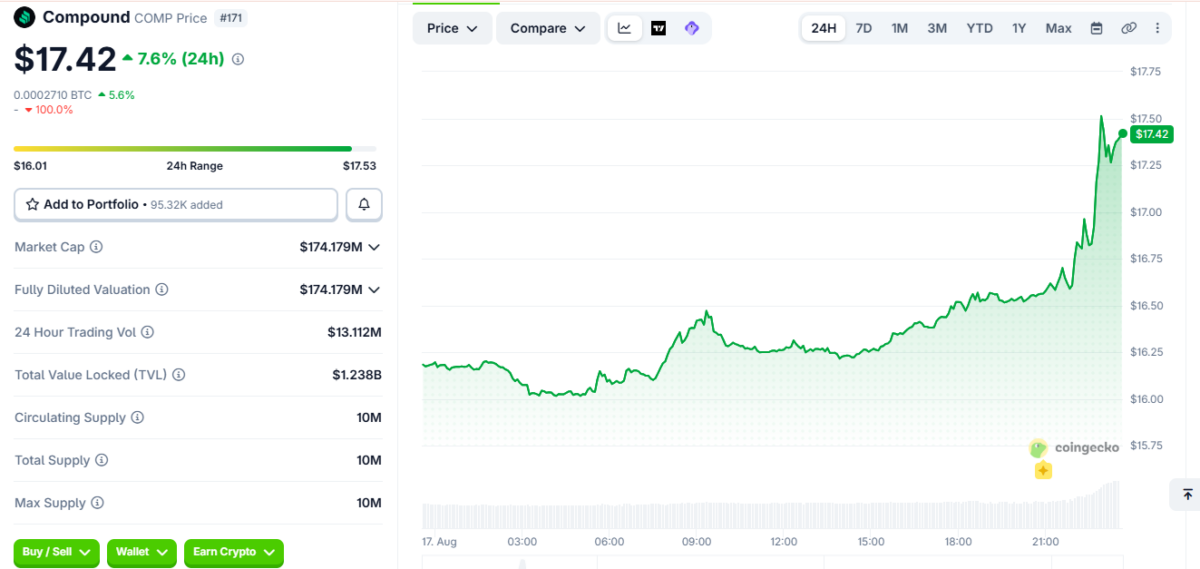Click the green $17.42 price marker

click(1152, 134)
